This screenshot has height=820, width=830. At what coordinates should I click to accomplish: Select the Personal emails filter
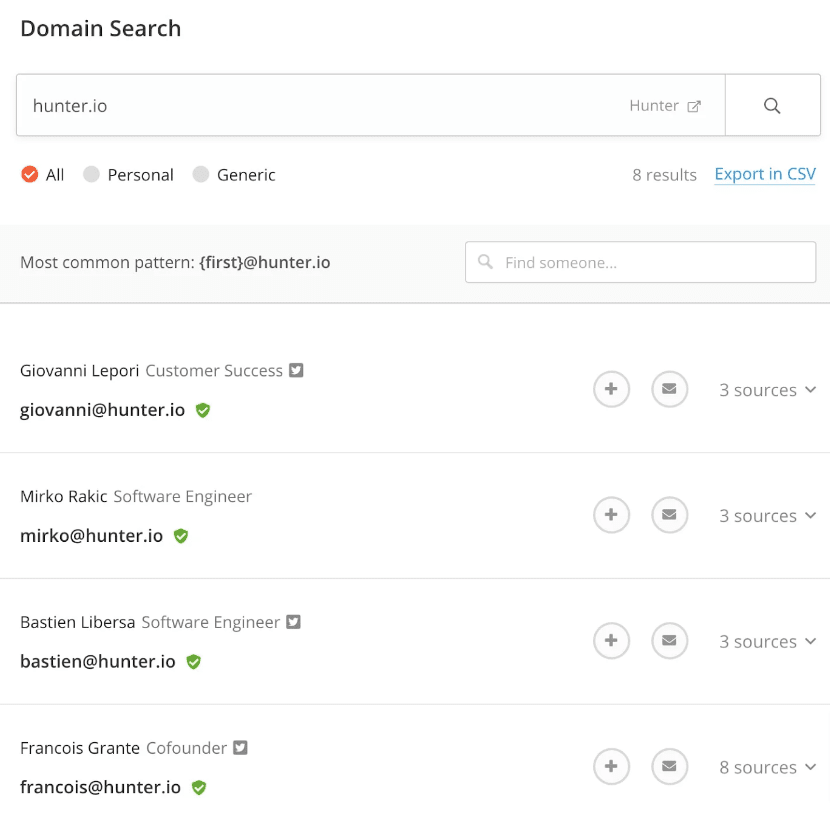click(x=92, y=174)
